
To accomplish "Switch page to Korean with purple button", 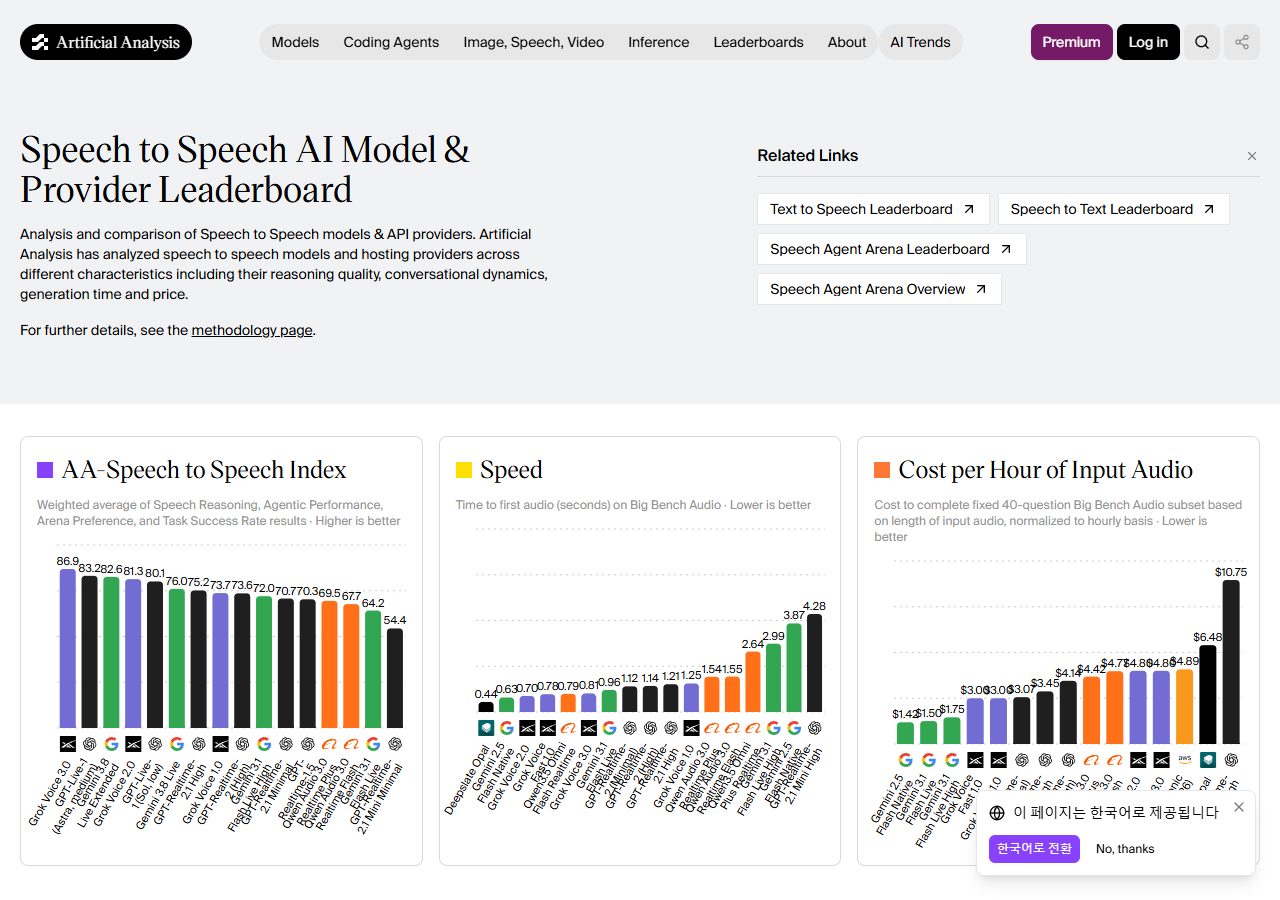I will point(1034,849).
